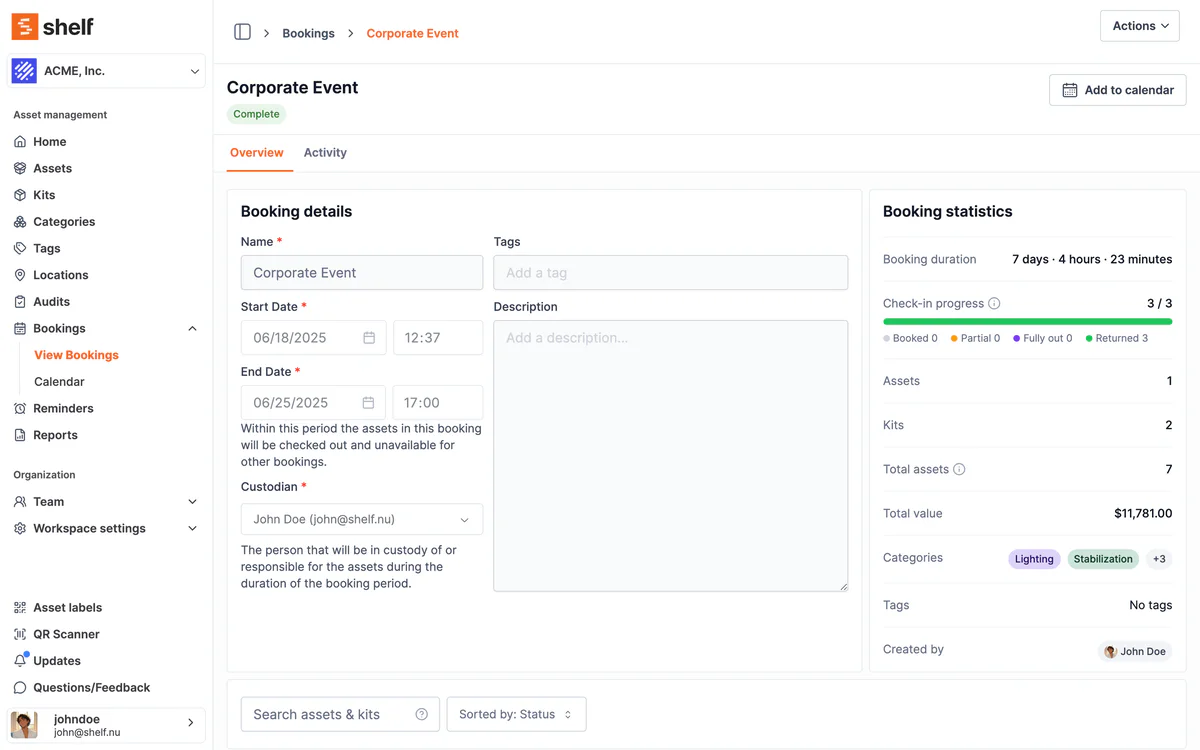The width and height of the screenshot is (1200, 750).
Task: Click the Booked 0 legend label
Action: (x=911, y=338)
